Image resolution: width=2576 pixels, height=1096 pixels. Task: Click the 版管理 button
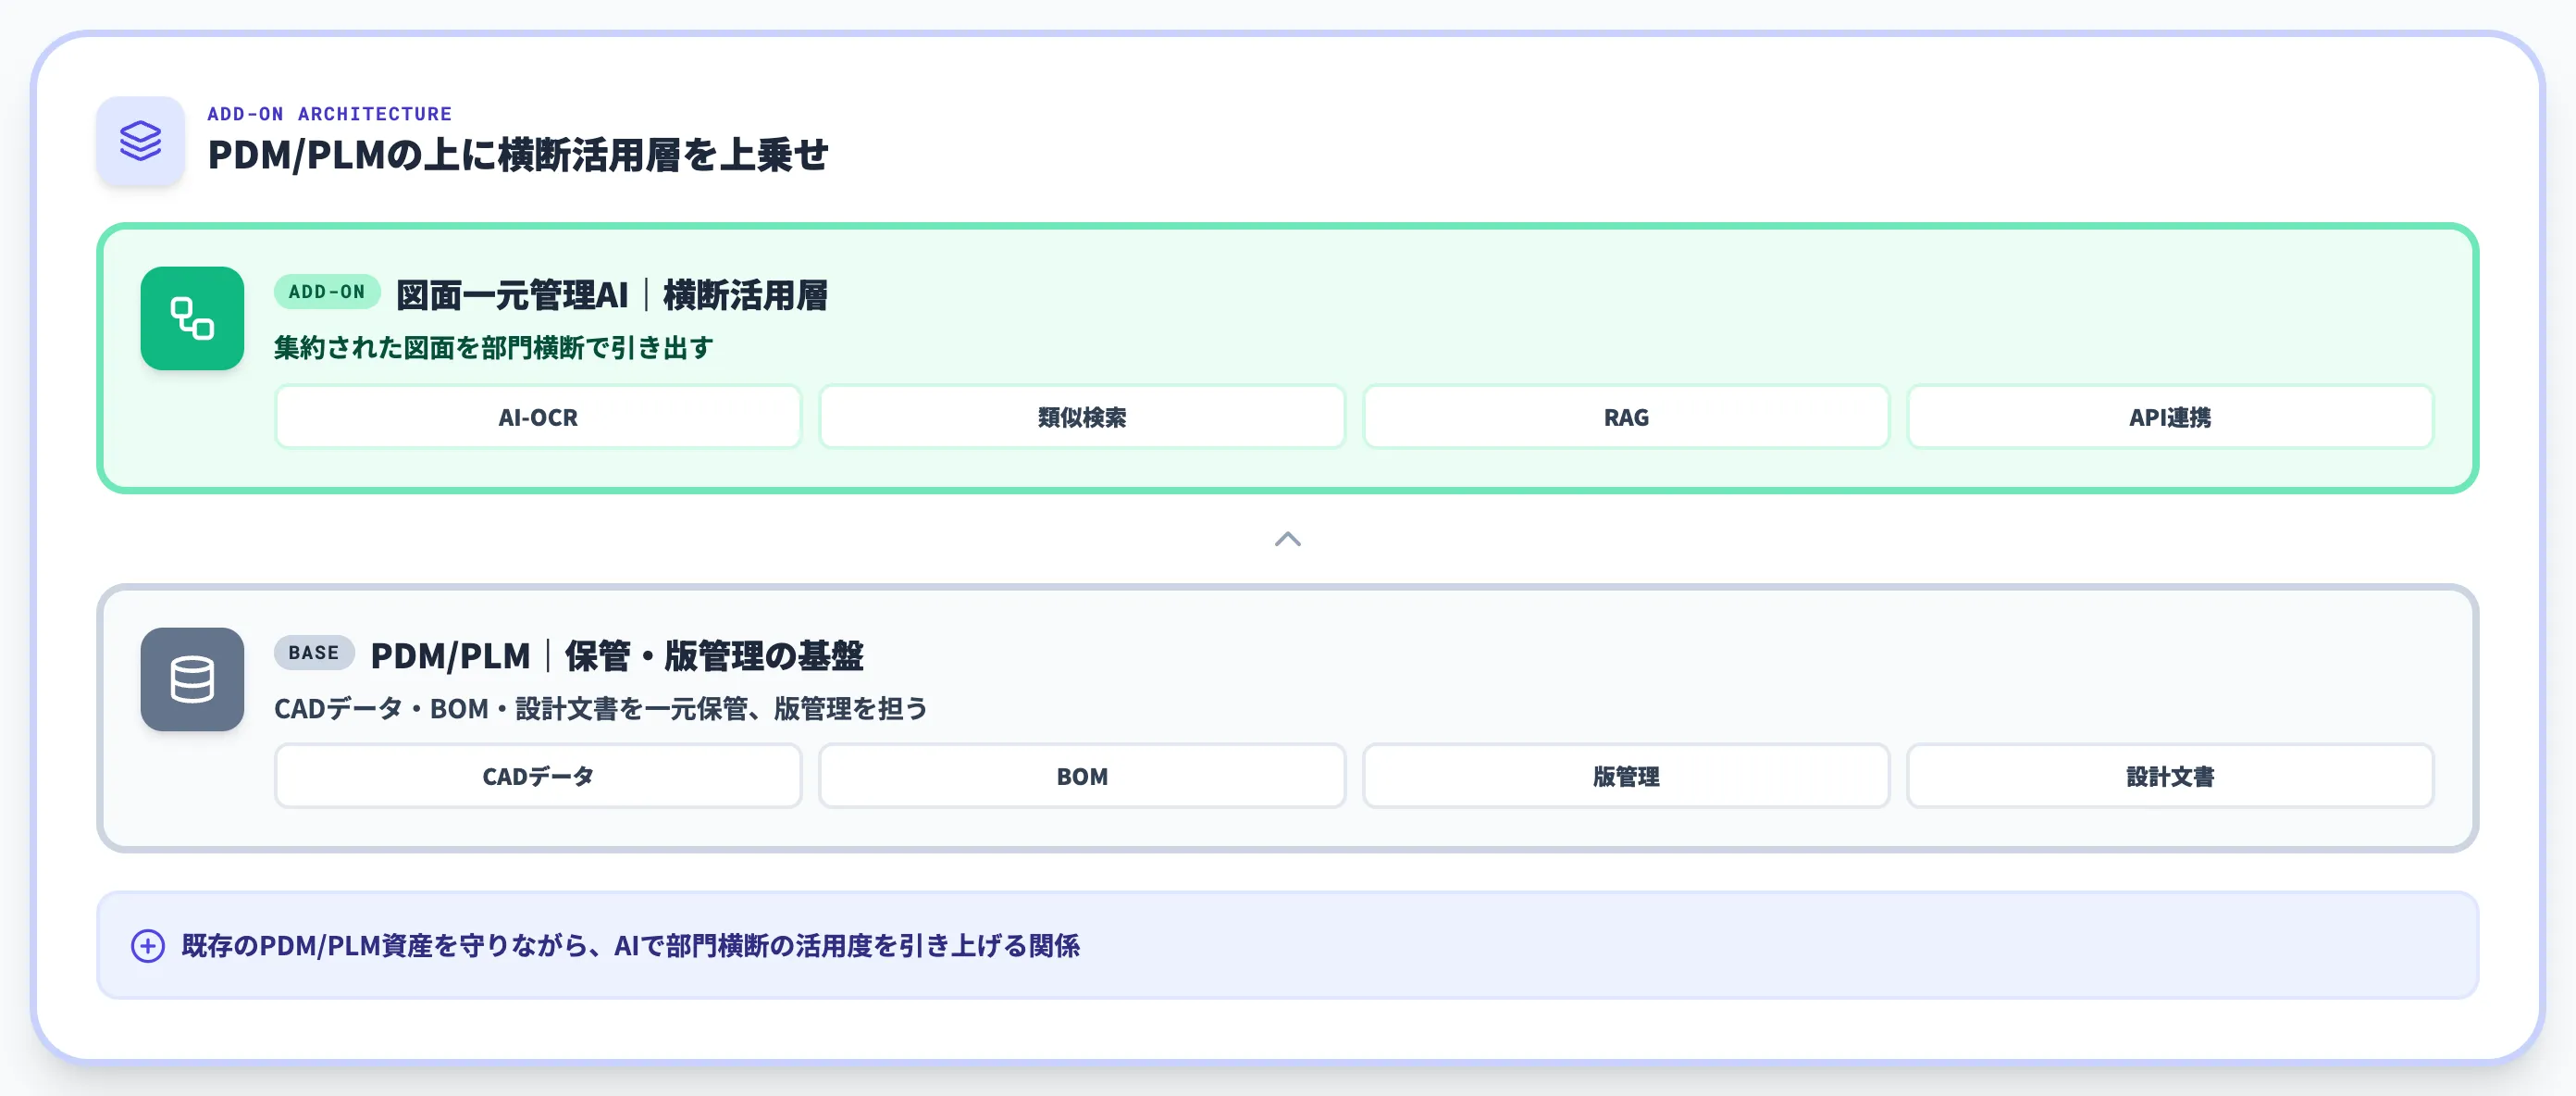click(1627, 776)
